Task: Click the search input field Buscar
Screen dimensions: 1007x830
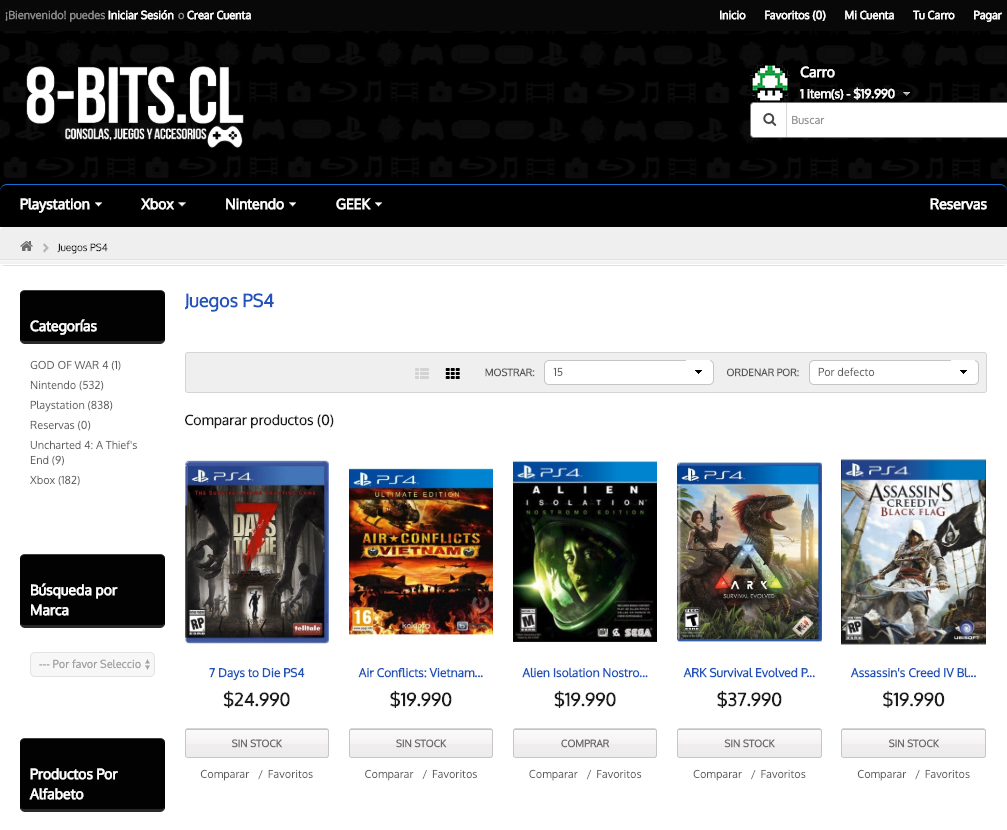Action: (x=897, y=120)
